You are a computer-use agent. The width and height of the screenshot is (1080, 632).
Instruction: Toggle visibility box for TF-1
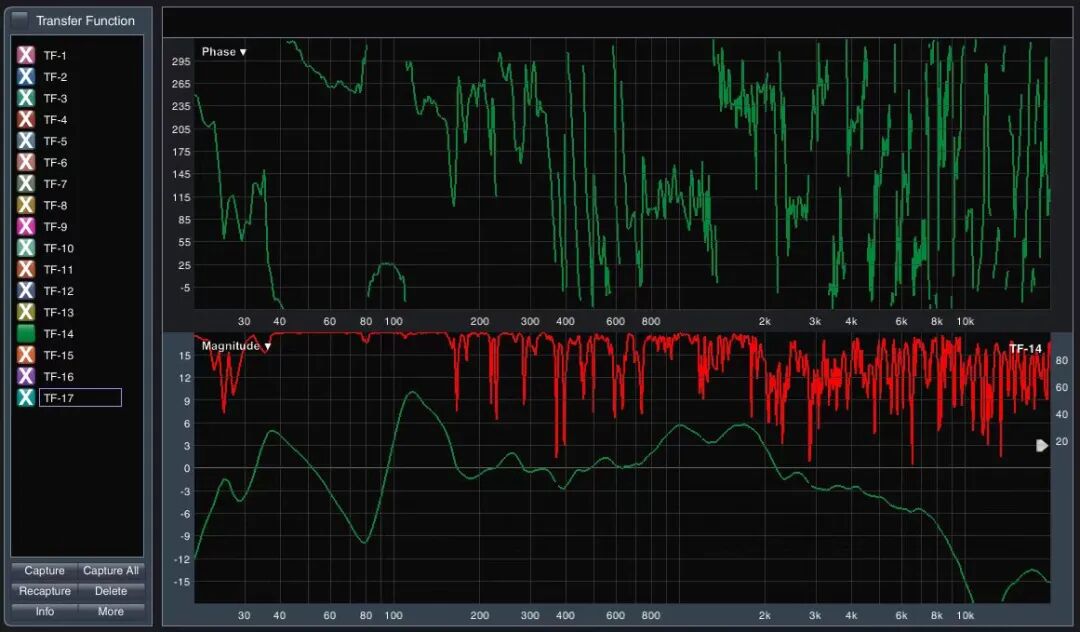(x=25, y=55)
